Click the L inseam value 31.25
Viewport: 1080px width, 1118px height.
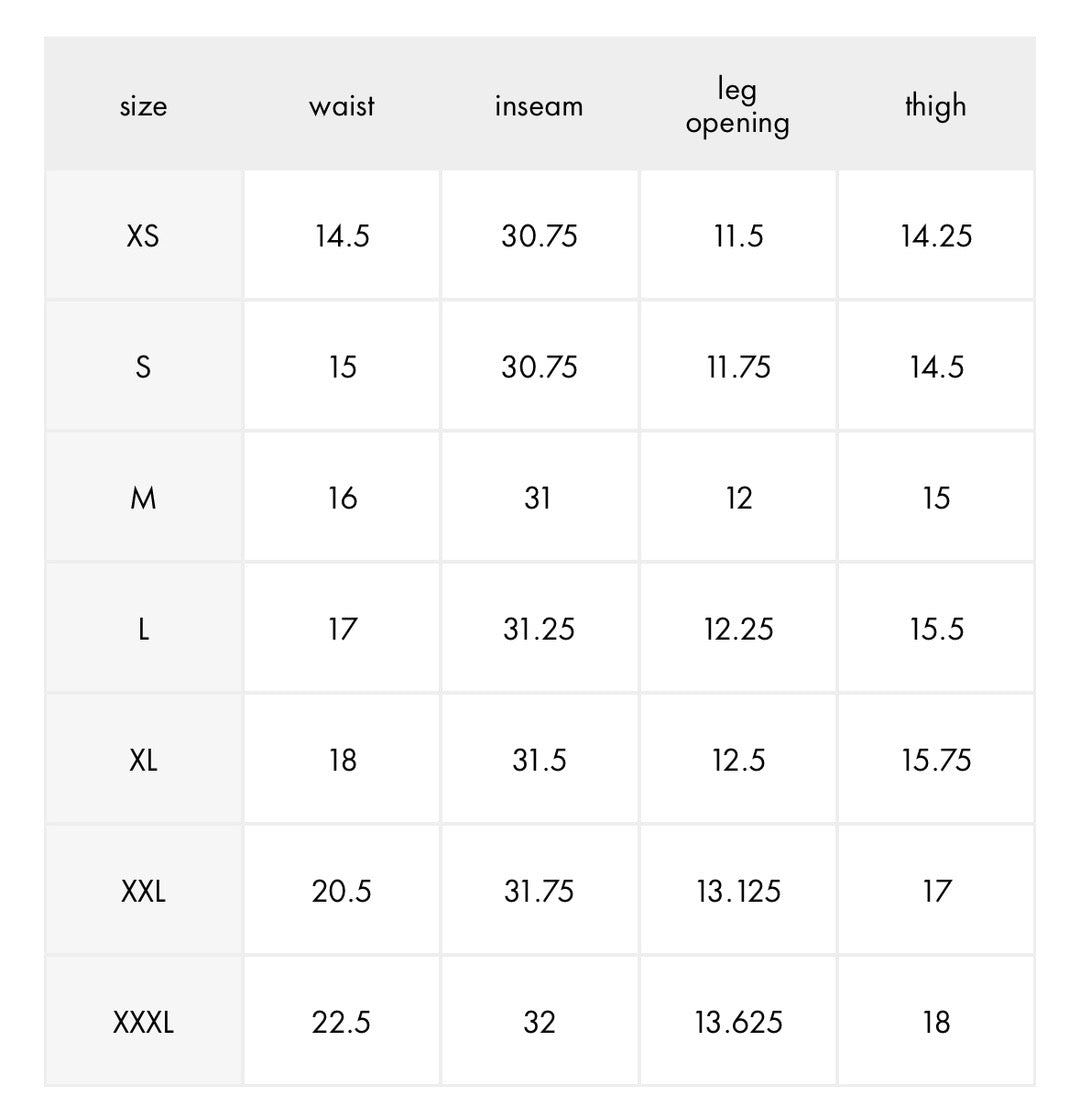(539, 629)
